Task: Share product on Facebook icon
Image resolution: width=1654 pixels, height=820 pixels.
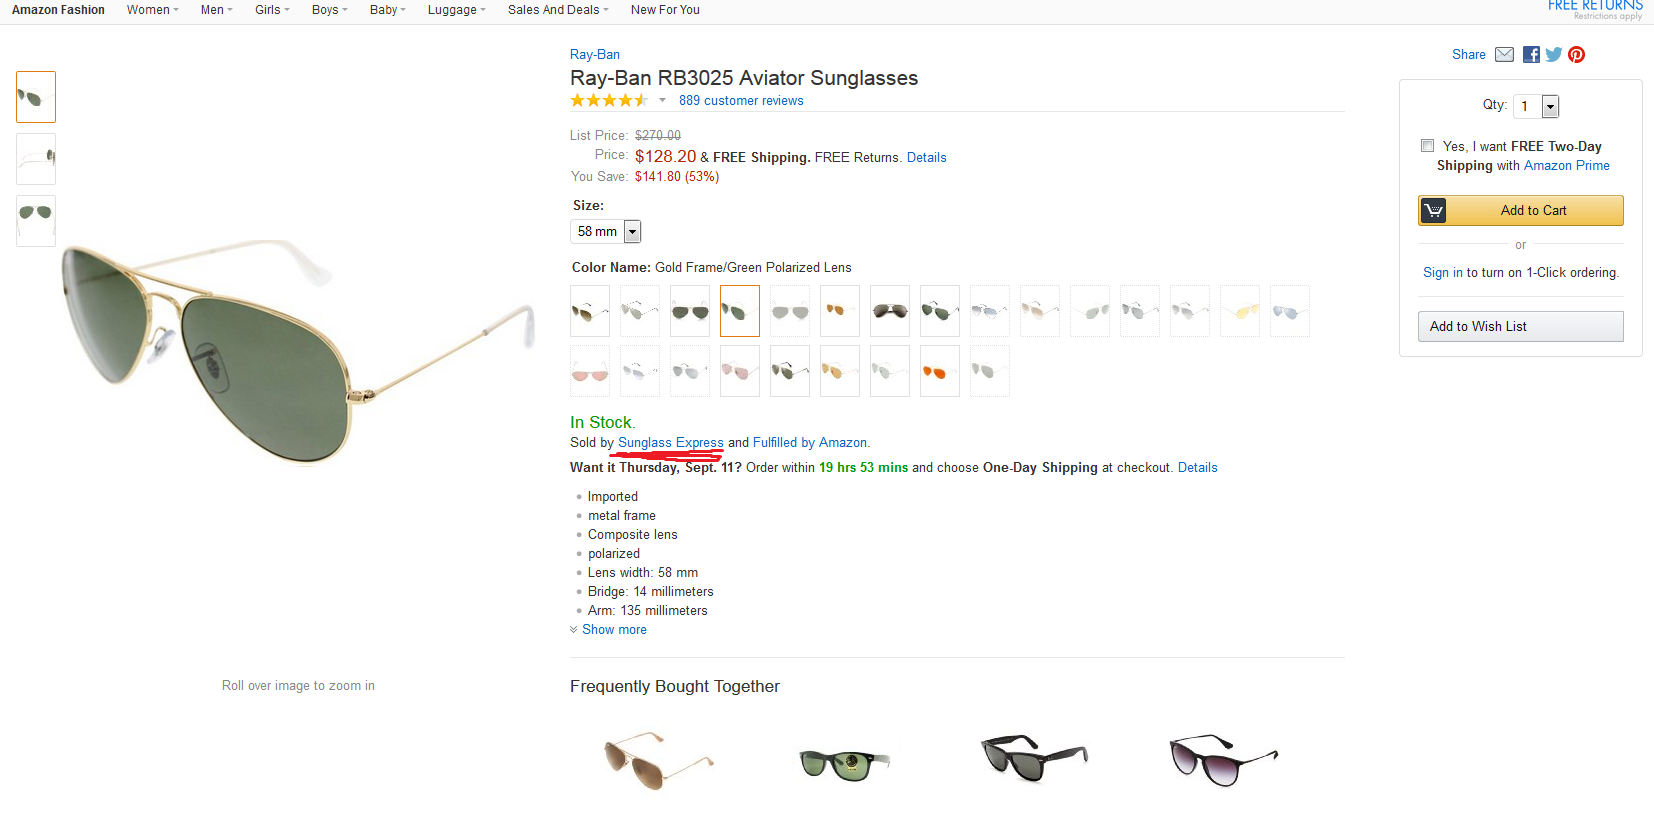Action: coord(1531,54)
